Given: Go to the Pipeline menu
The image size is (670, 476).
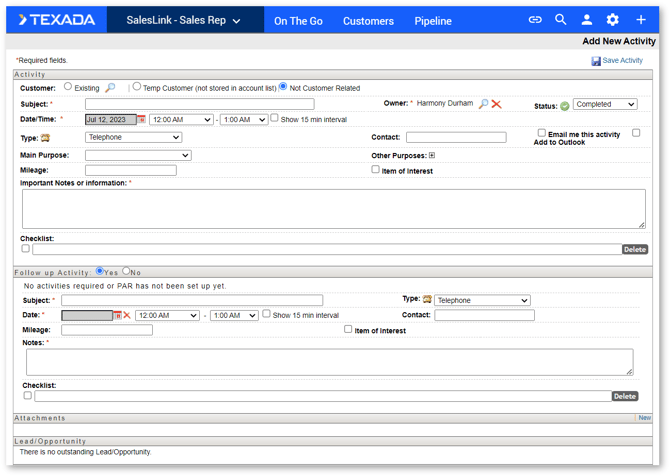Looking at the screenshot, I should (433, 21).
